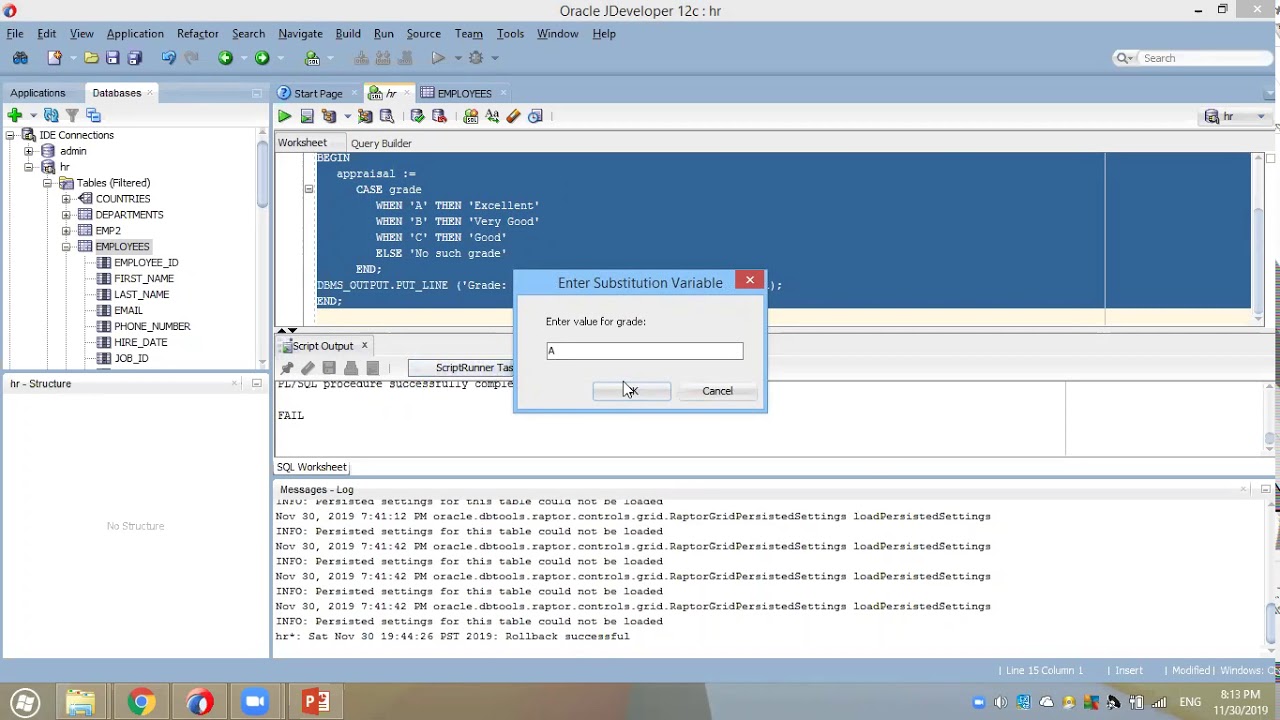
Task: Click the Run Statement green arrow
Action: (x=284, y=117)
